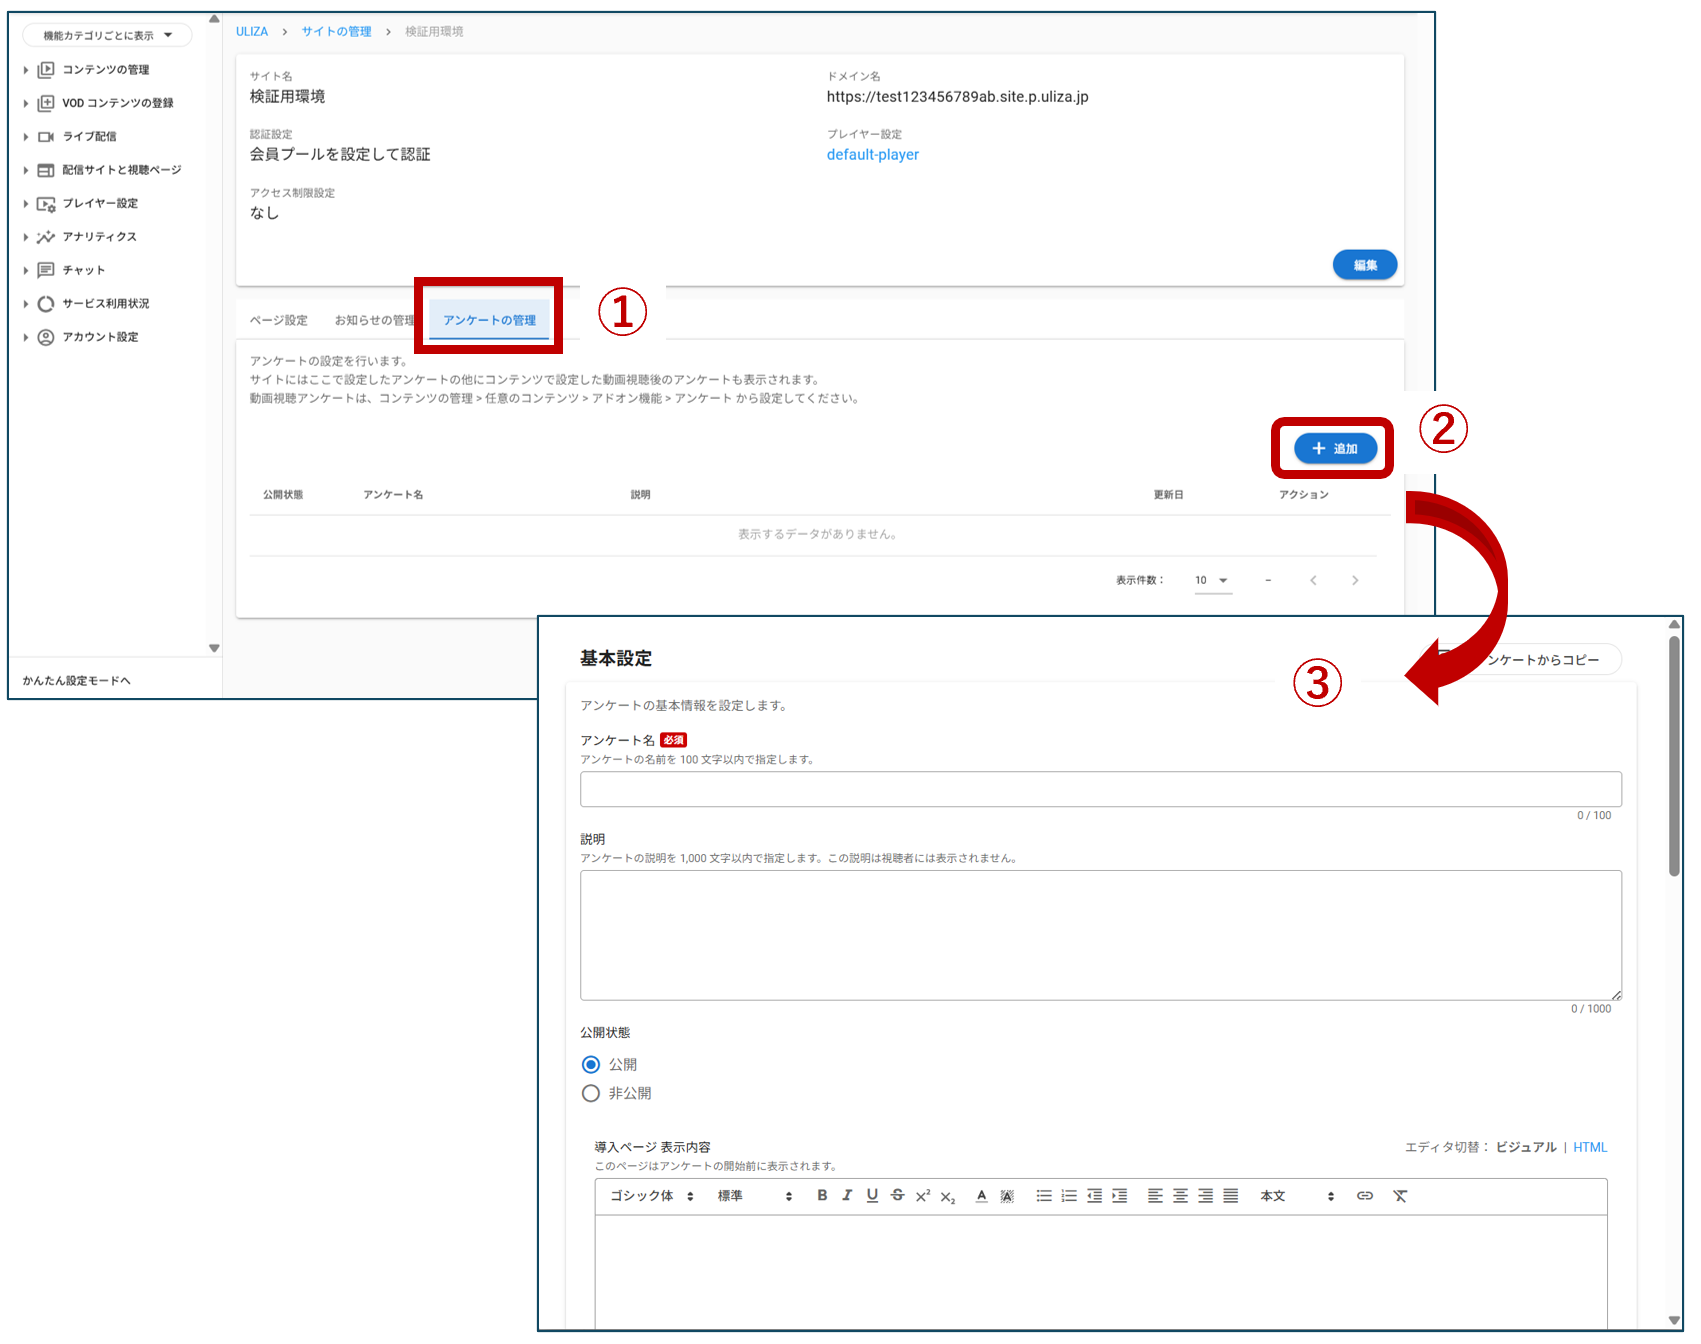The image size is (1701, 1344).
Task: Select the 公開 radio button
Action: pyautogui.click(x=591, y=1065)
